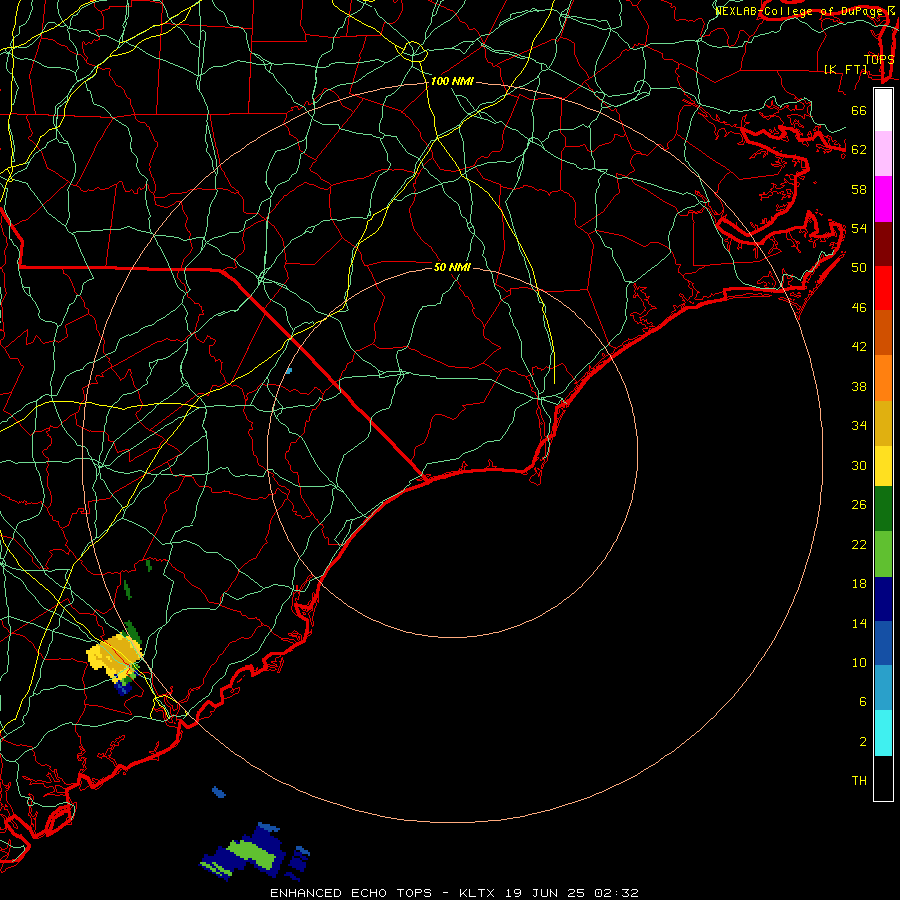
Task: Select the light pink legend swatch
Action: pyautogui.click(x=883, y=154)
